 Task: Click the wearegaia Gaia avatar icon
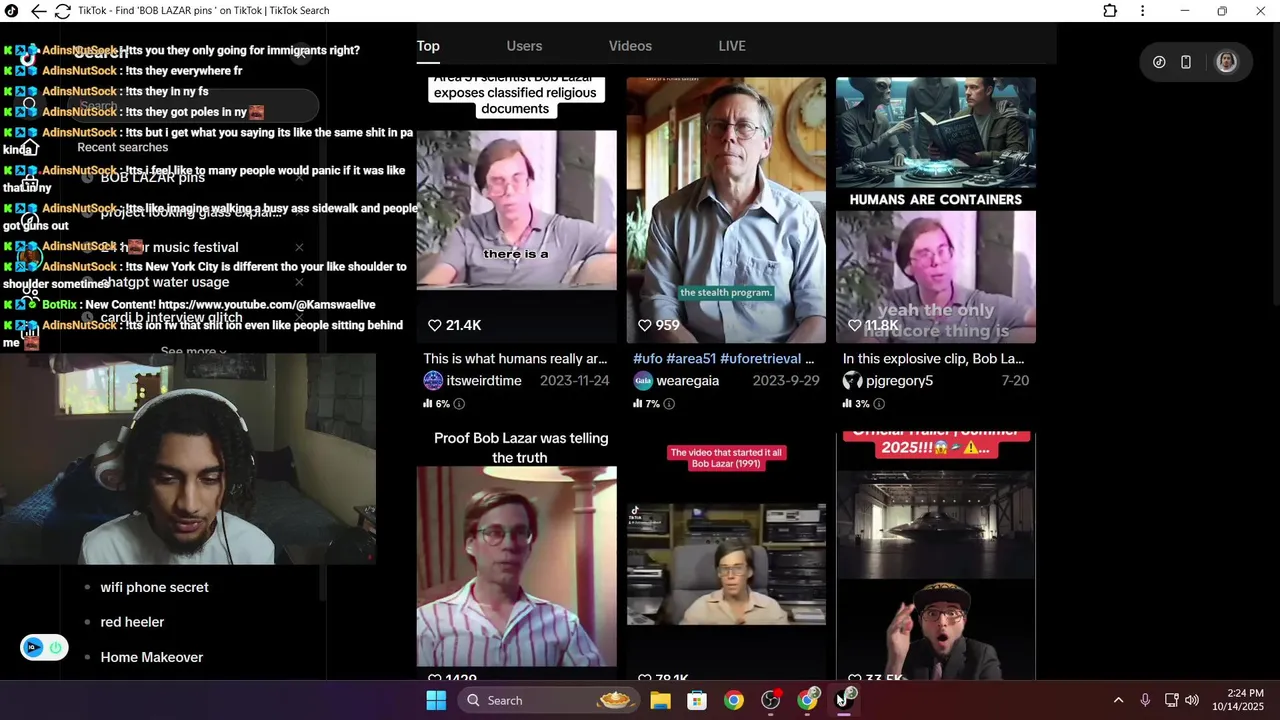pos(643,380)
